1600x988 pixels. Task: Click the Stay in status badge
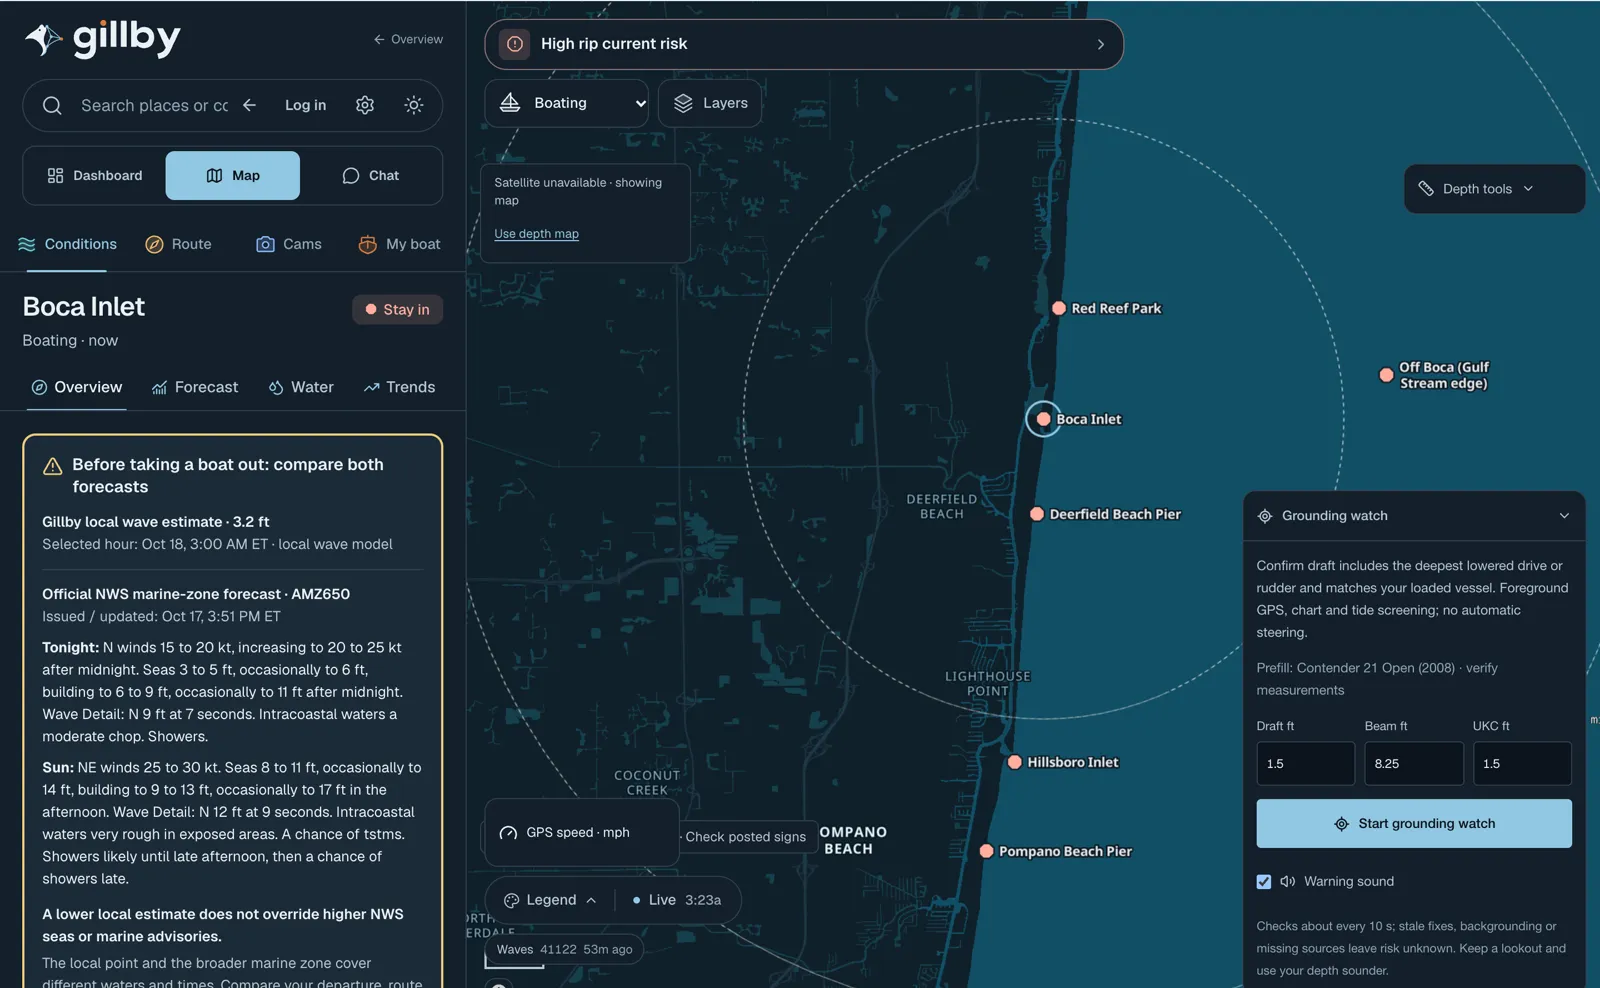(397, 309)
